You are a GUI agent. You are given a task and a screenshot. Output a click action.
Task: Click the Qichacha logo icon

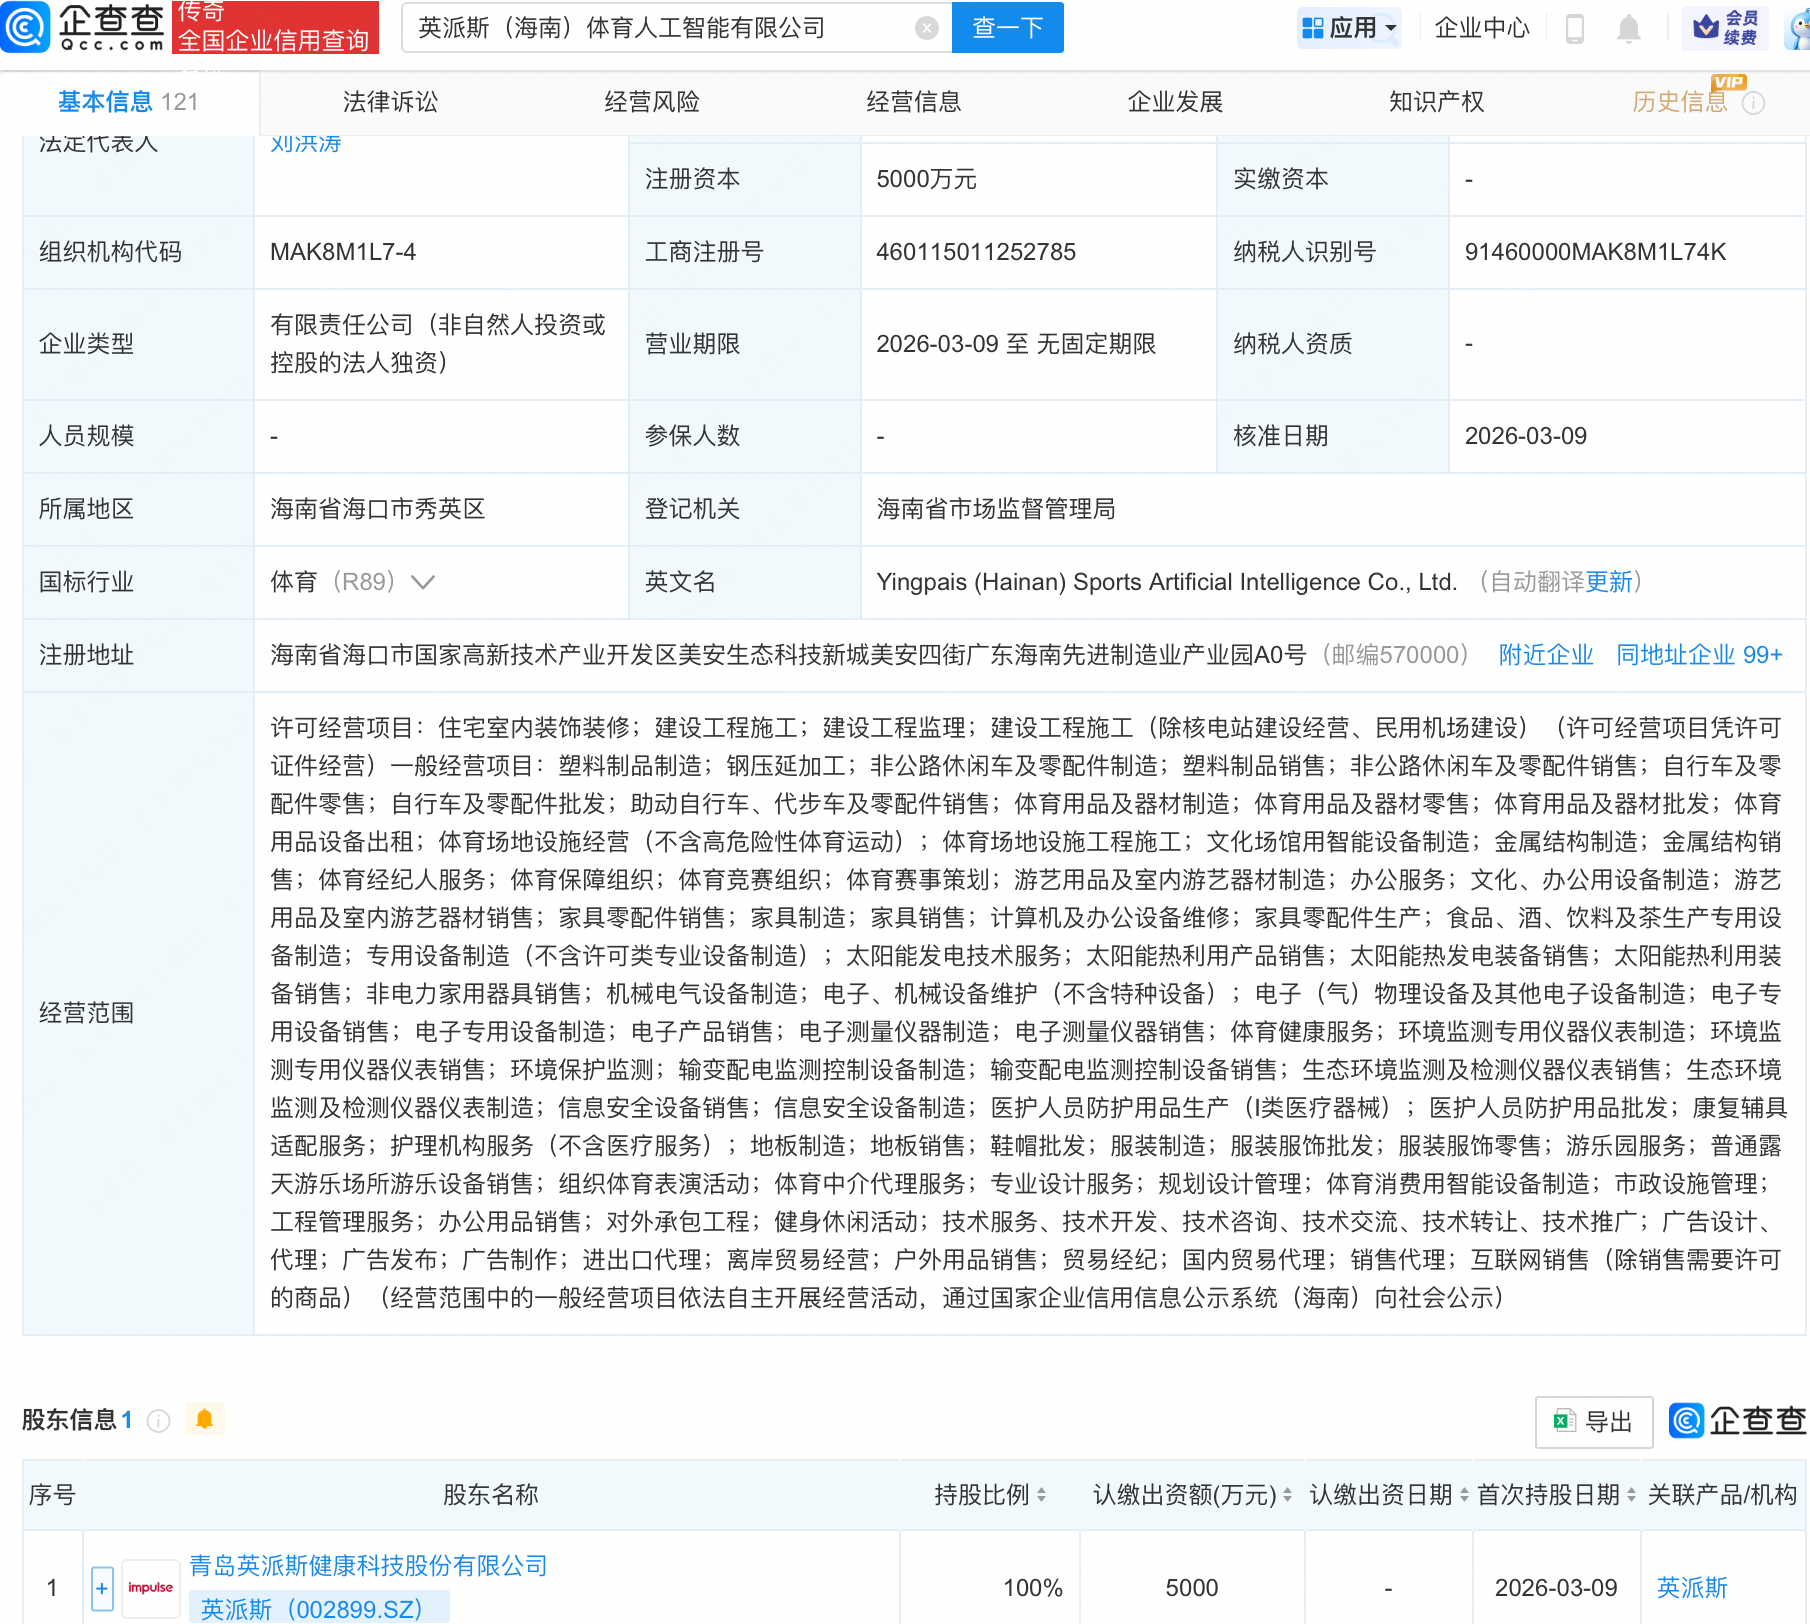[25, 27]
